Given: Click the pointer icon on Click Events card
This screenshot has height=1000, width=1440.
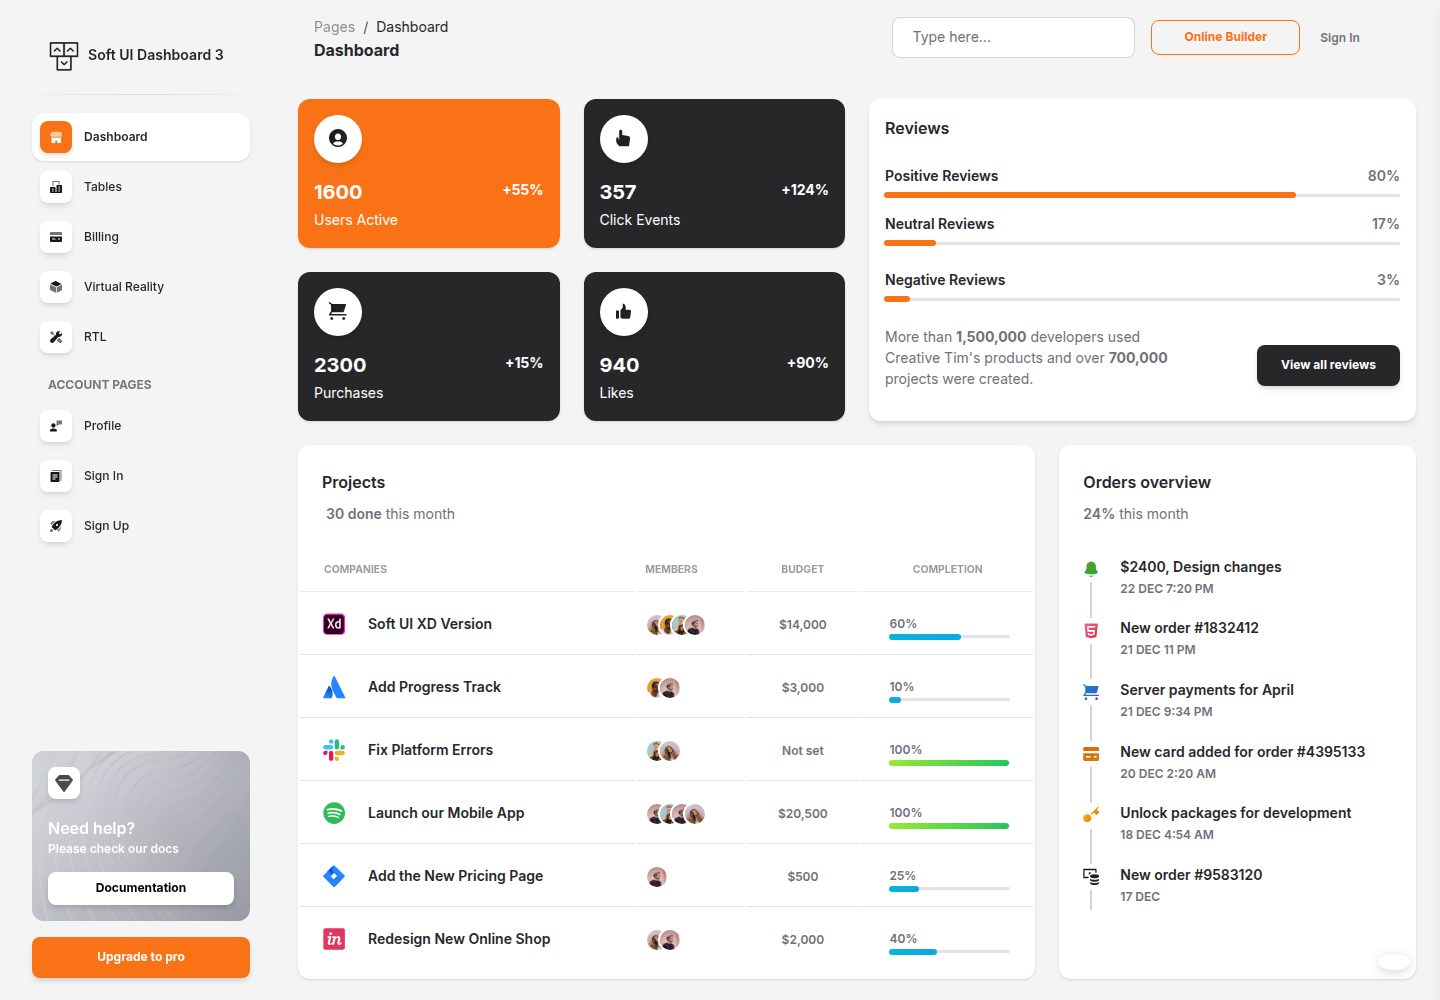Looking at the screenshot, I should coord(624,139).
